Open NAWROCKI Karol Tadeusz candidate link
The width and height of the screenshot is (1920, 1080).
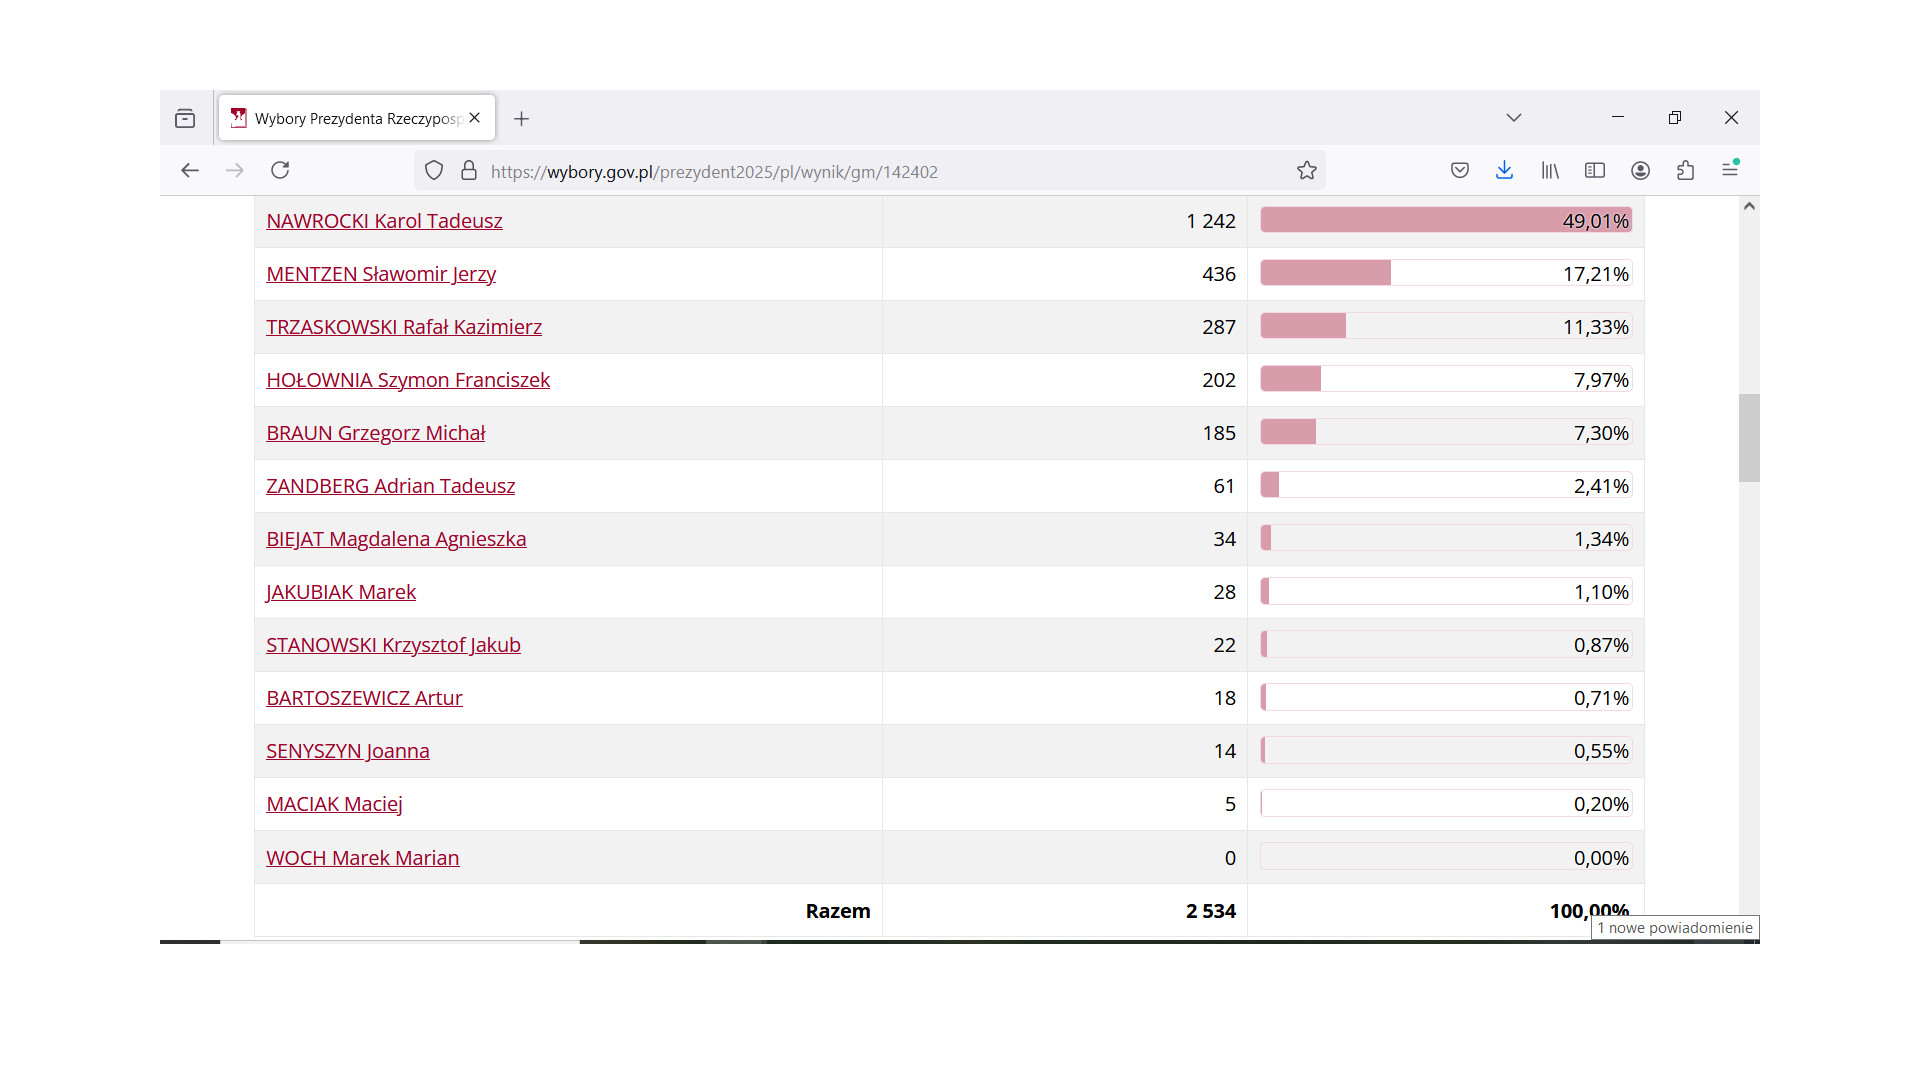[x=384, y=221]
